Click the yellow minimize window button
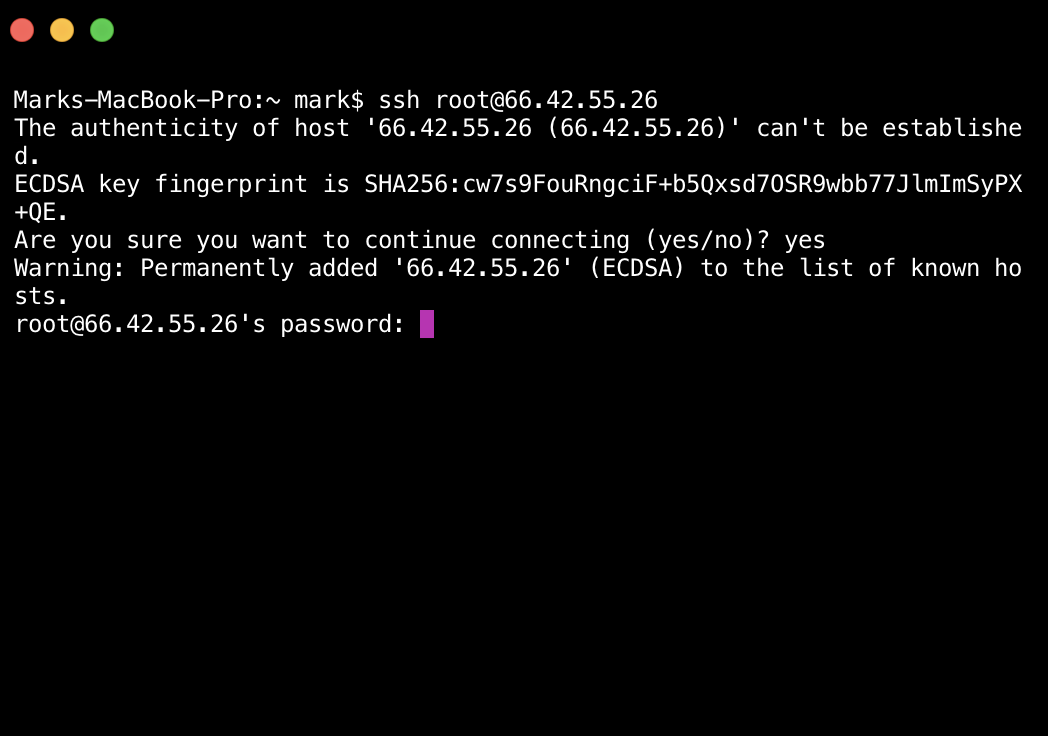This screenshot has height=736, width=1048. pos(62,30)
